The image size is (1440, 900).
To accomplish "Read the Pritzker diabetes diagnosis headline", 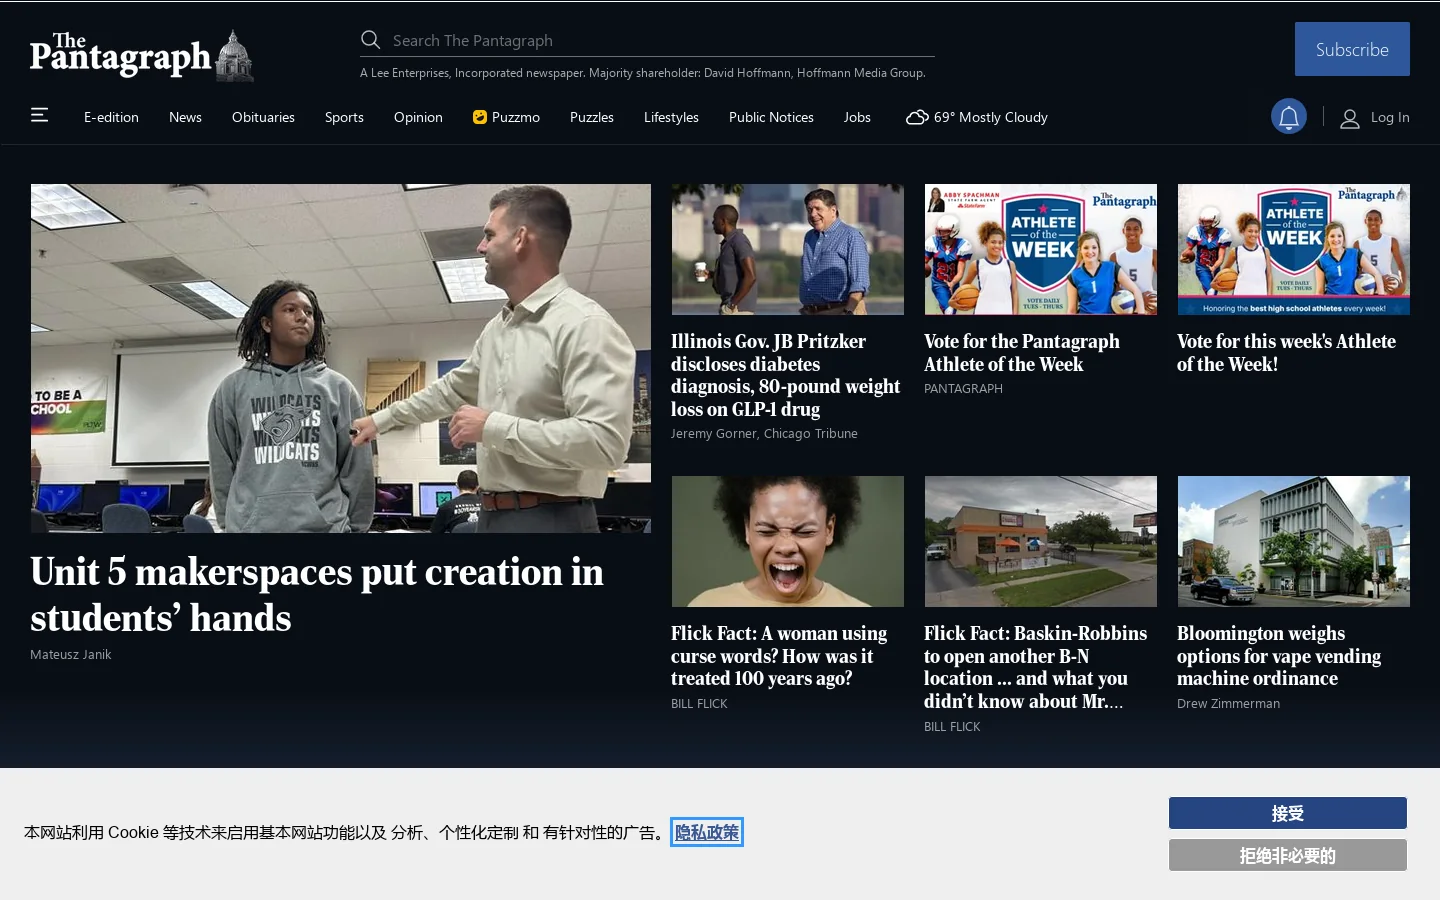I will (x=786, y=375).
